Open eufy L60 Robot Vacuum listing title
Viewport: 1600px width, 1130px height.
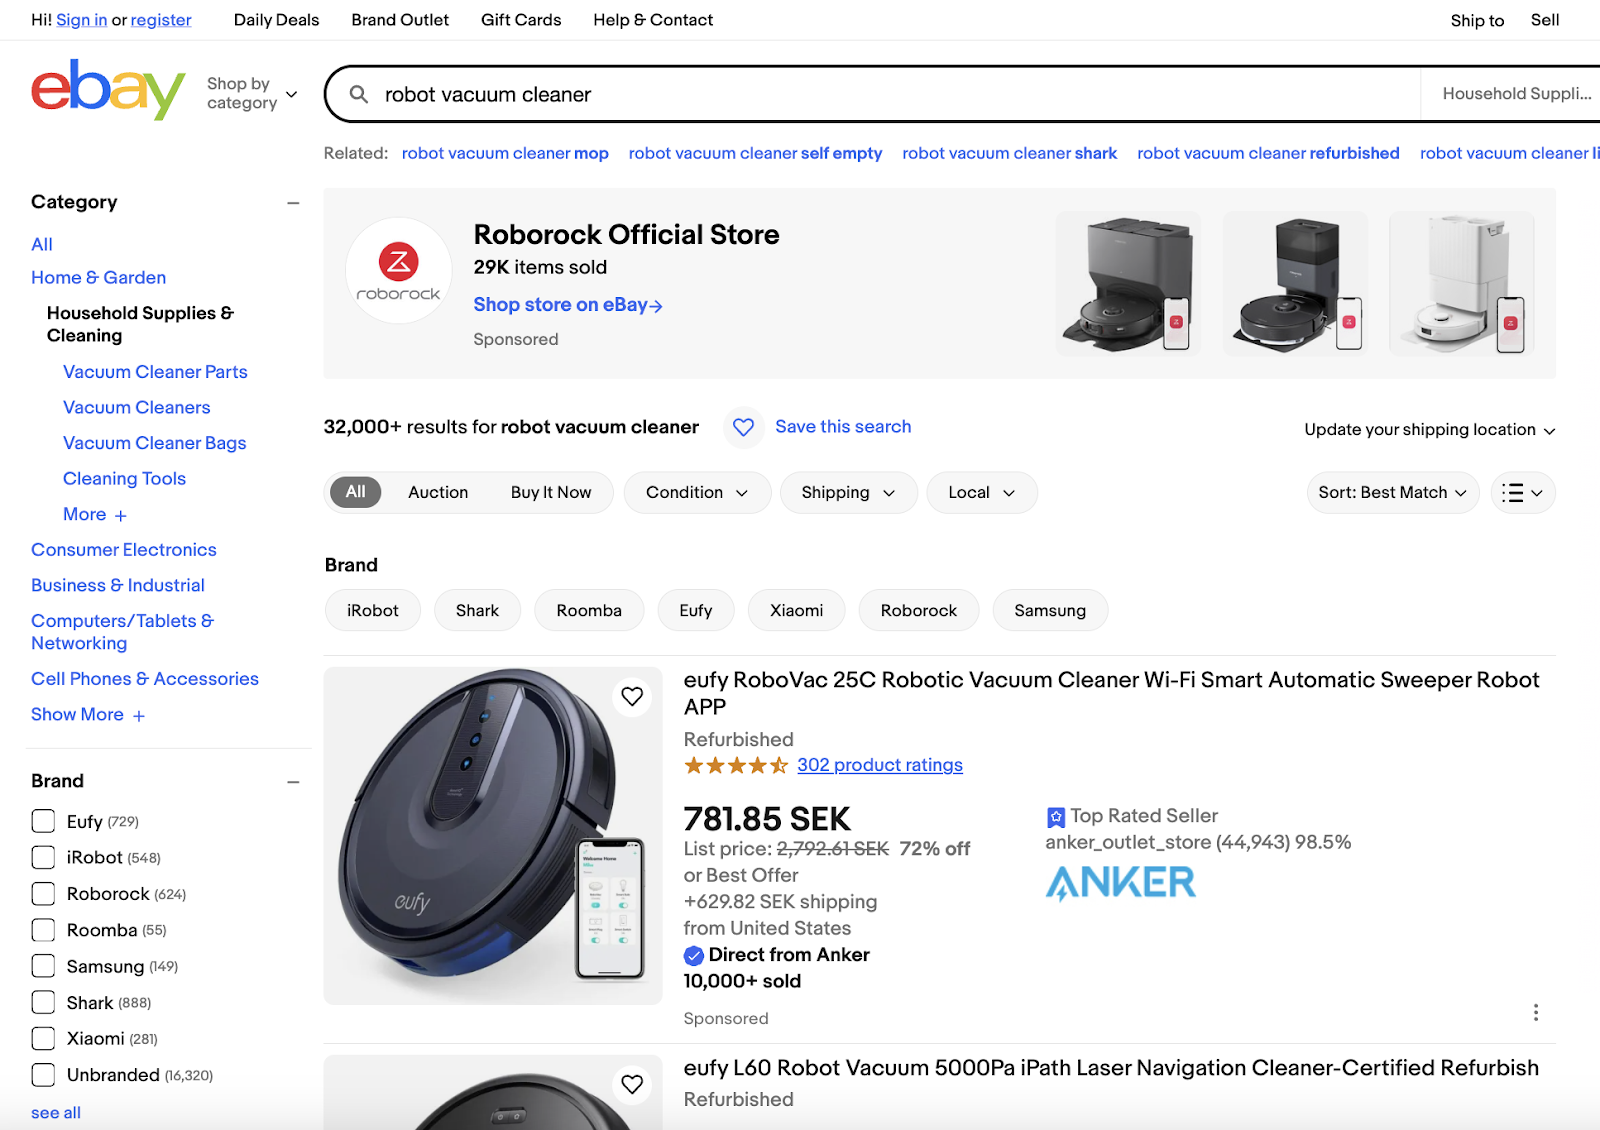coord(1111,1068)
